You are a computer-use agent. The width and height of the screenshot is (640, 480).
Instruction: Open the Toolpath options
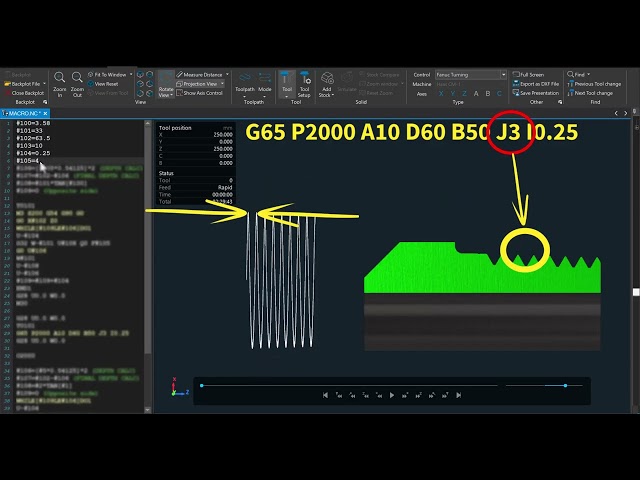(x=244, y=85)
